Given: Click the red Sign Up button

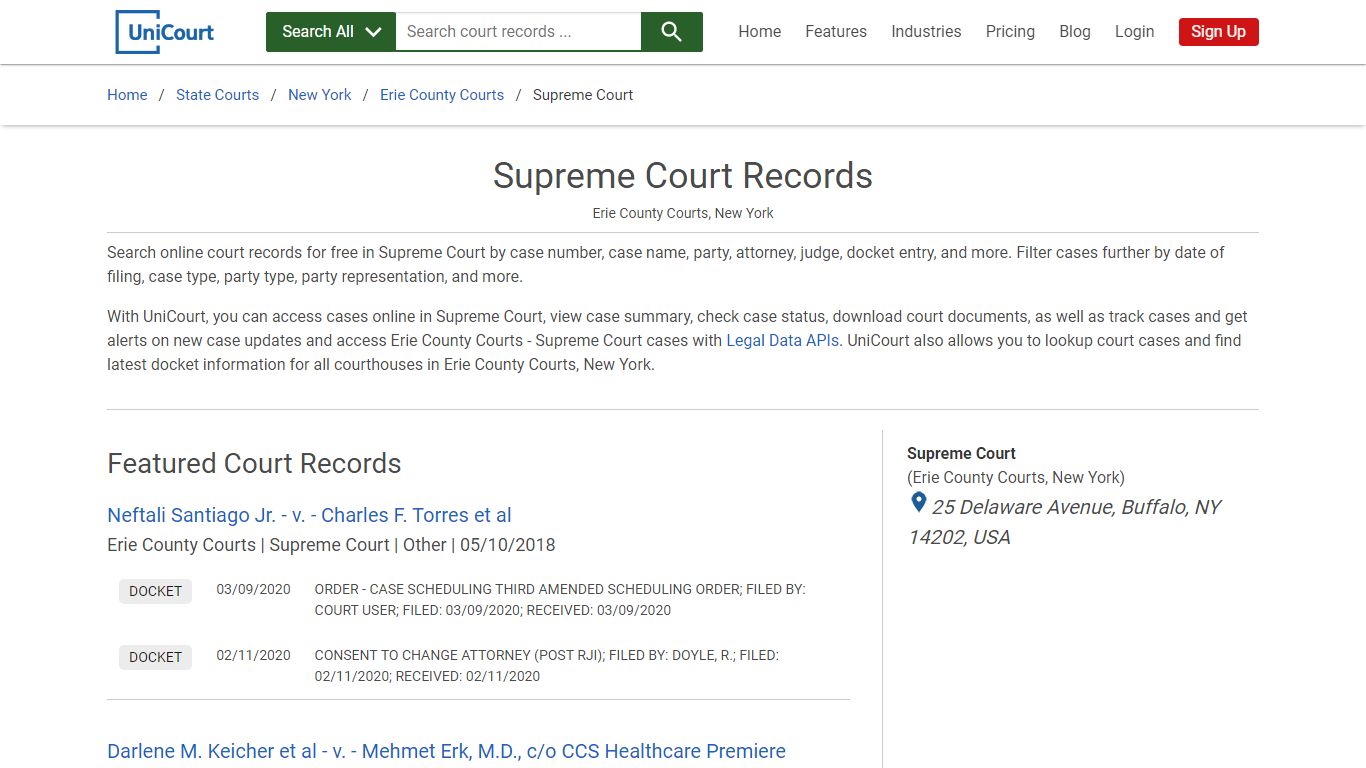Looking at the screenshot, I should point(1218,32).
